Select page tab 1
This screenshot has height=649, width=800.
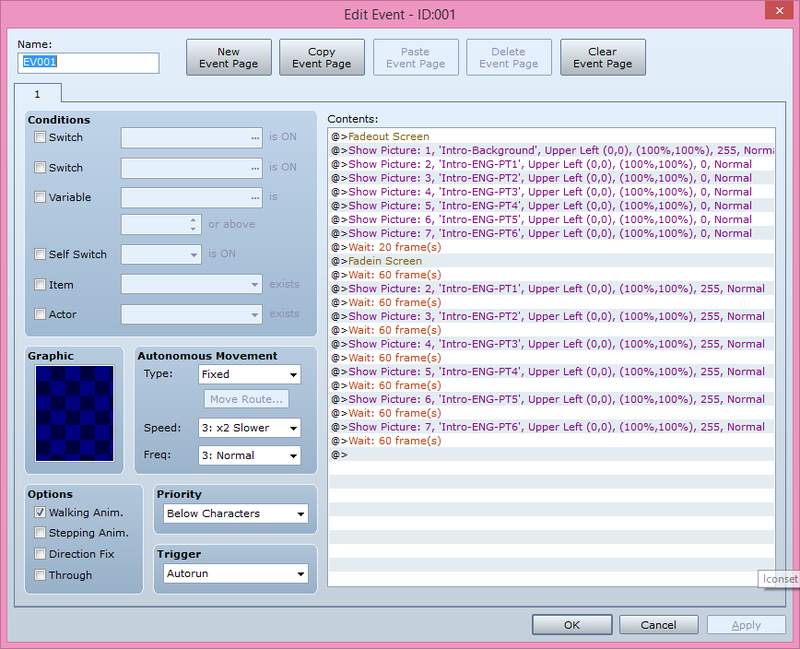pyautogui.click(x=37, y=94)
